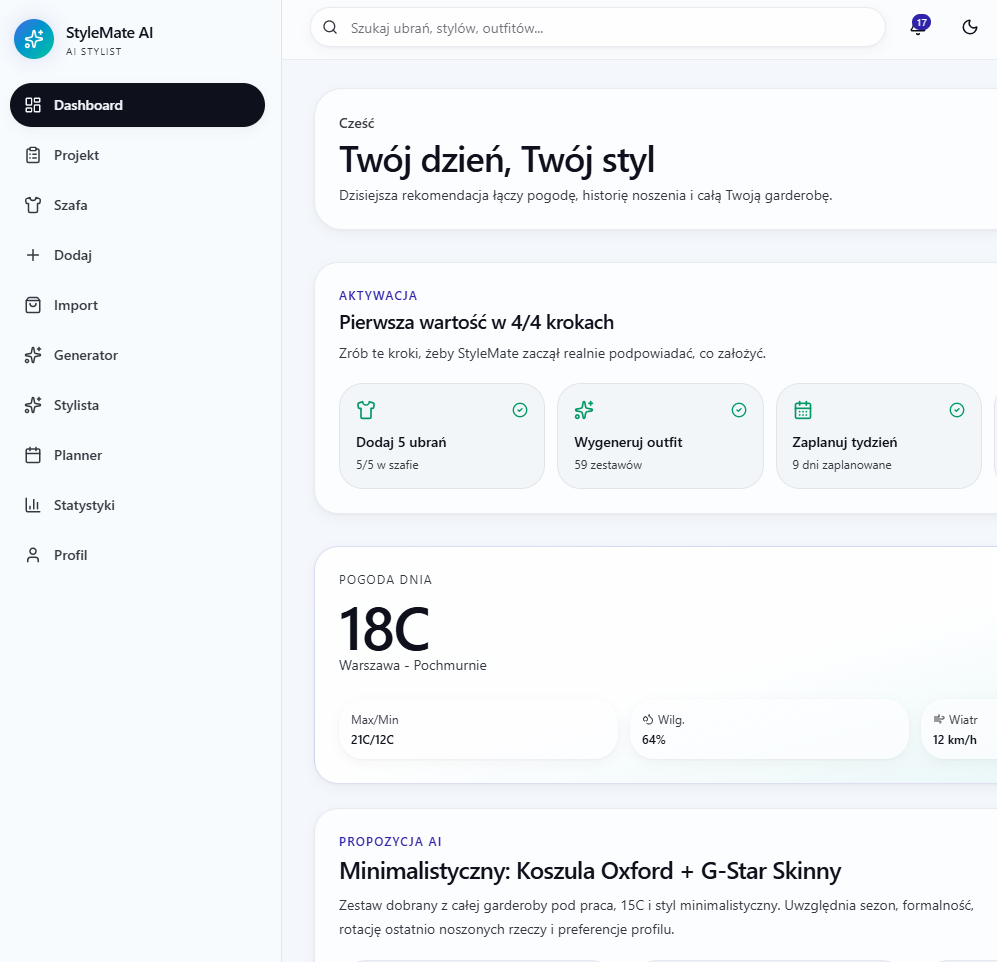Open Planner label in sidebar
The height and width of the screenshot is (962, 997).
[x=78, y=455]
